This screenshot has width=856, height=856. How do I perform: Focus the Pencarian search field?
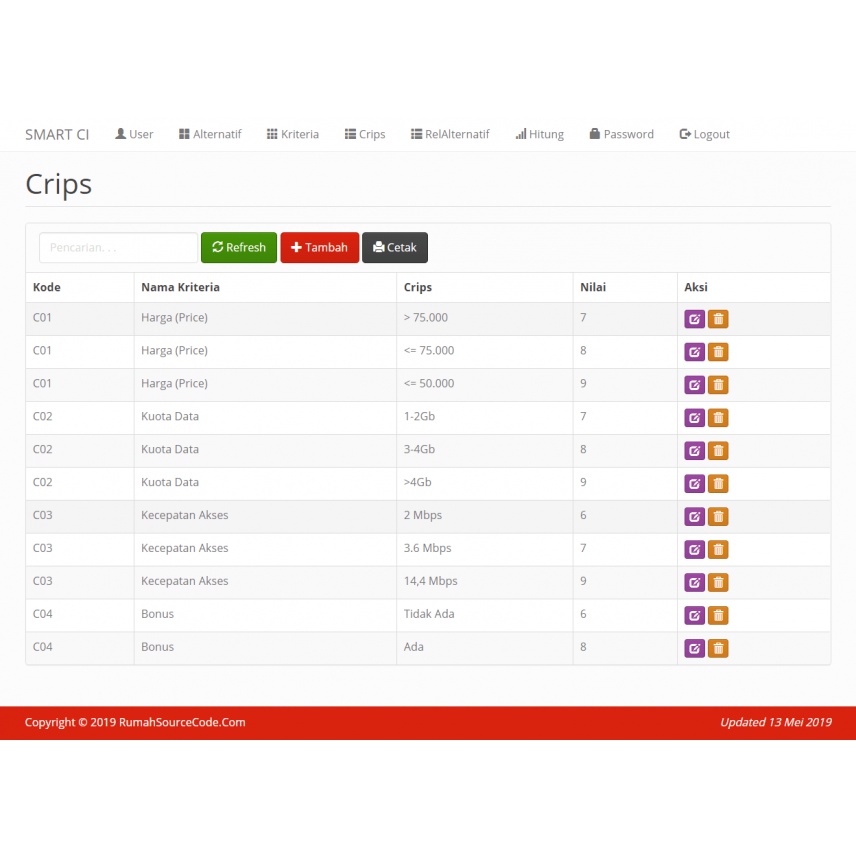point(118,247)
